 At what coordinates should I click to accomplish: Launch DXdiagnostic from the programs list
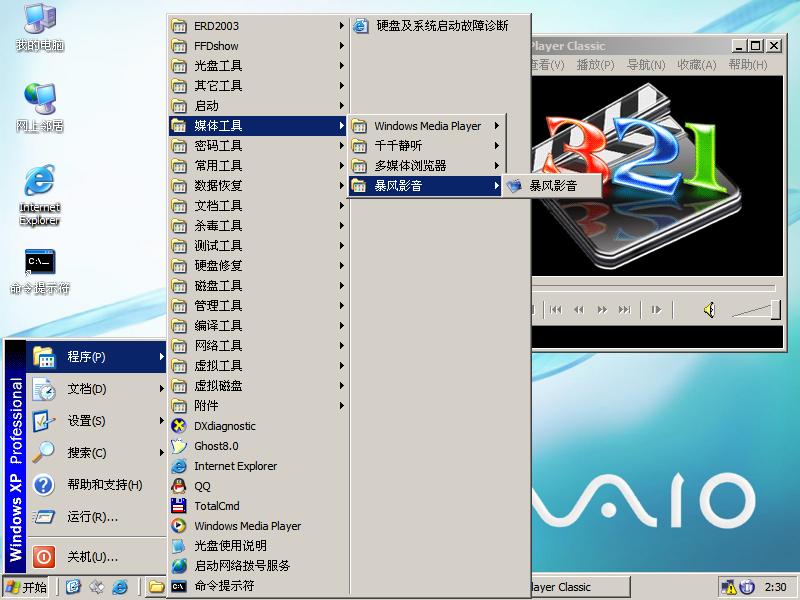pos(258,426)
